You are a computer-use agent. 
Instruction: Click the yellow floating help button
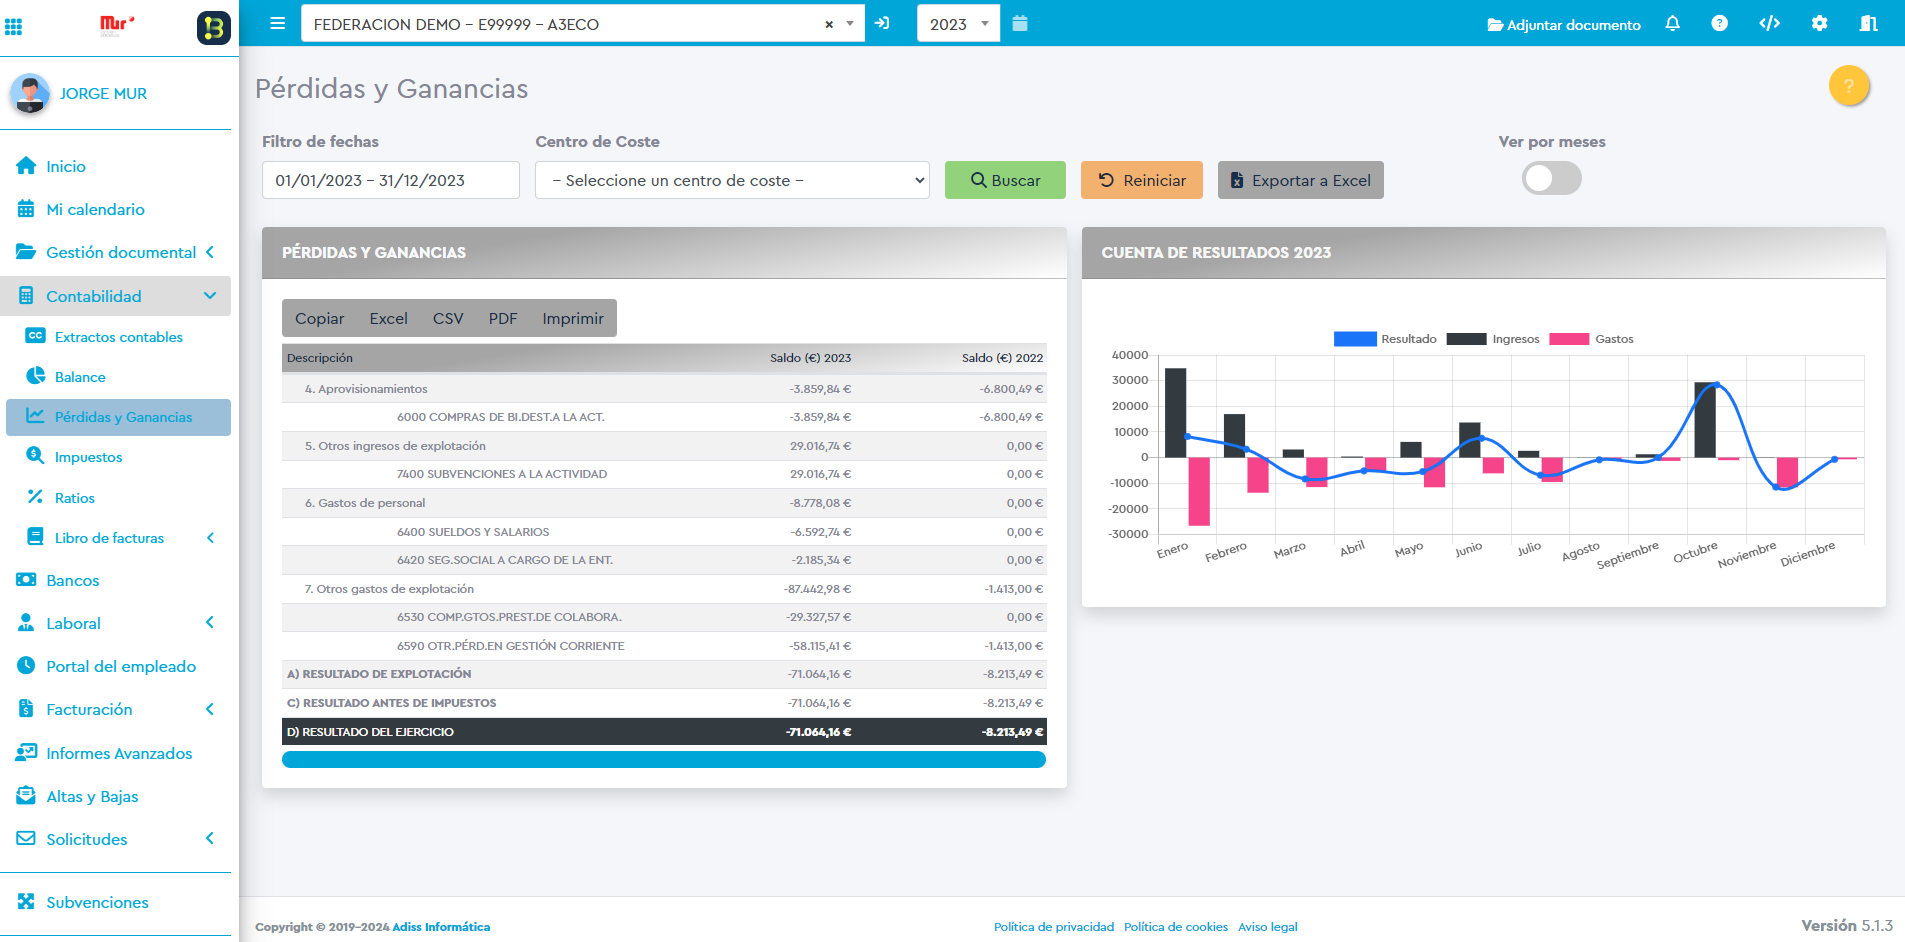coord(1848,86)
